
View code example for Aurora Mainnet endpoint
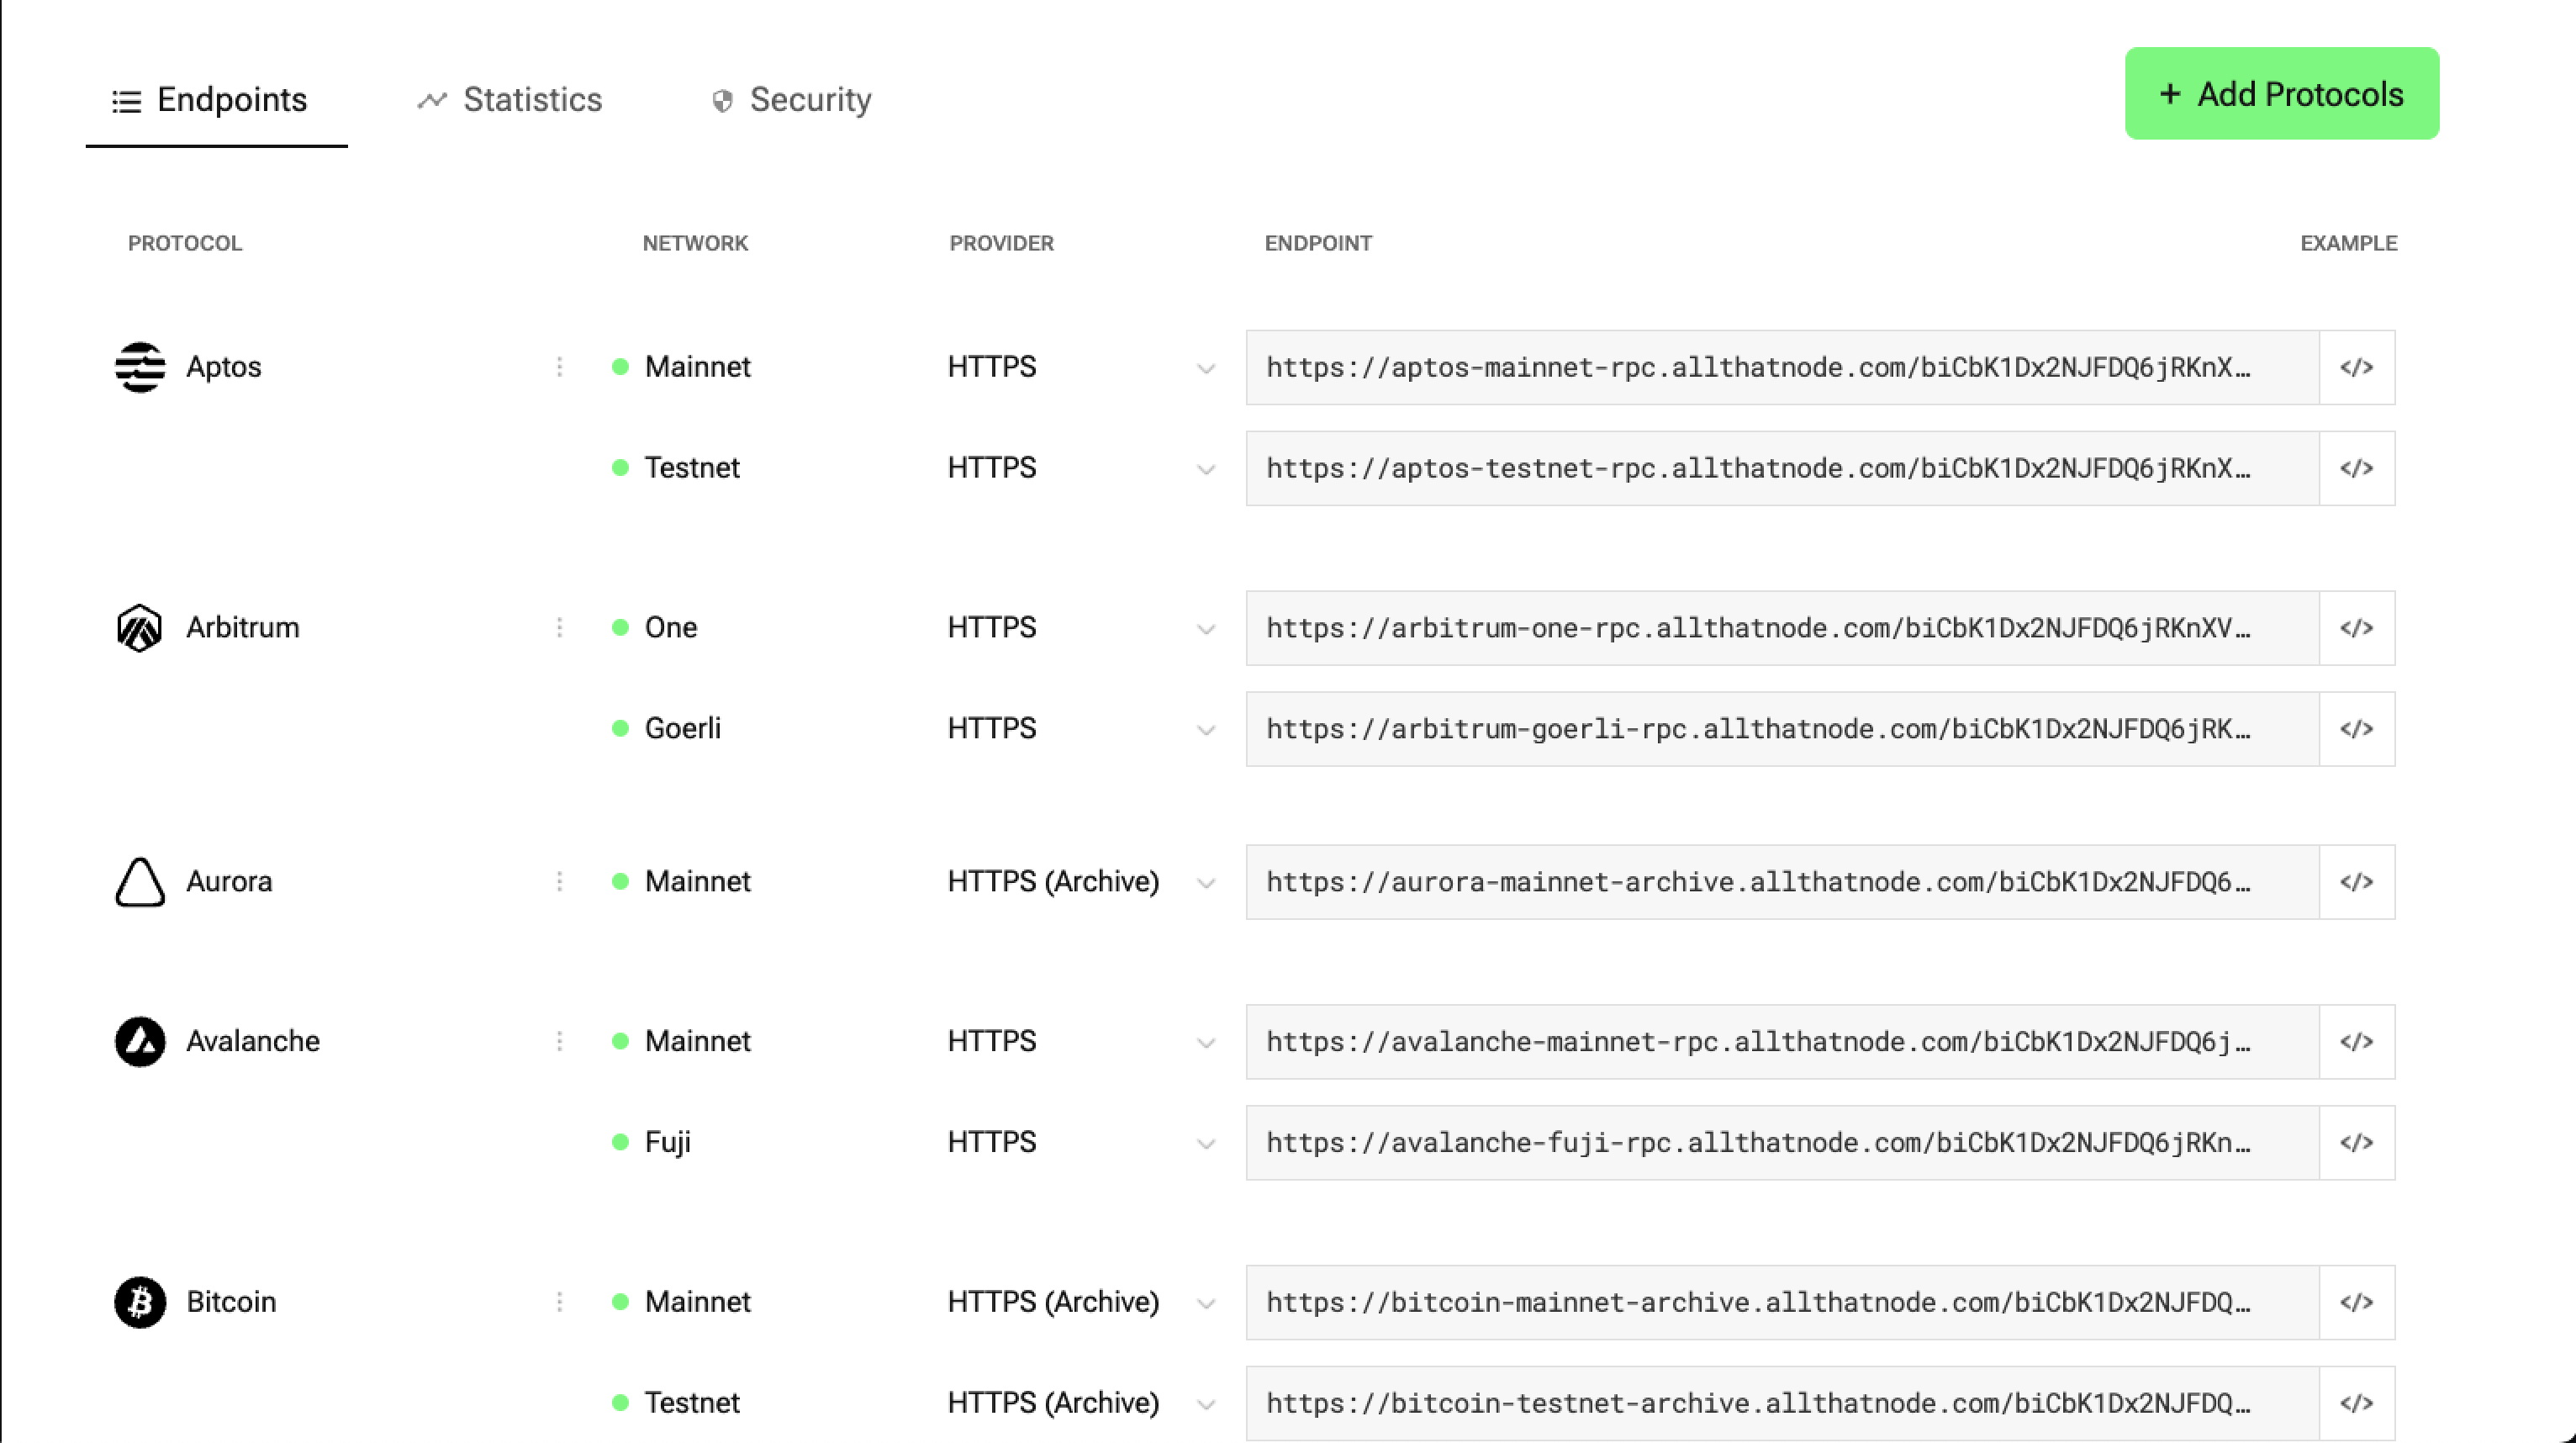(x=2357, y=882)
